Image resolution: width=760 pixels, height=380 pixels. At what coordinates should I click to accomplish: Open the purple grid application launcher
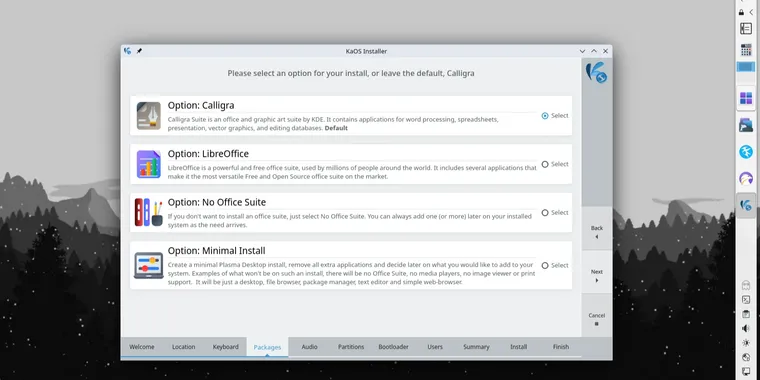[x=746, y=98]
